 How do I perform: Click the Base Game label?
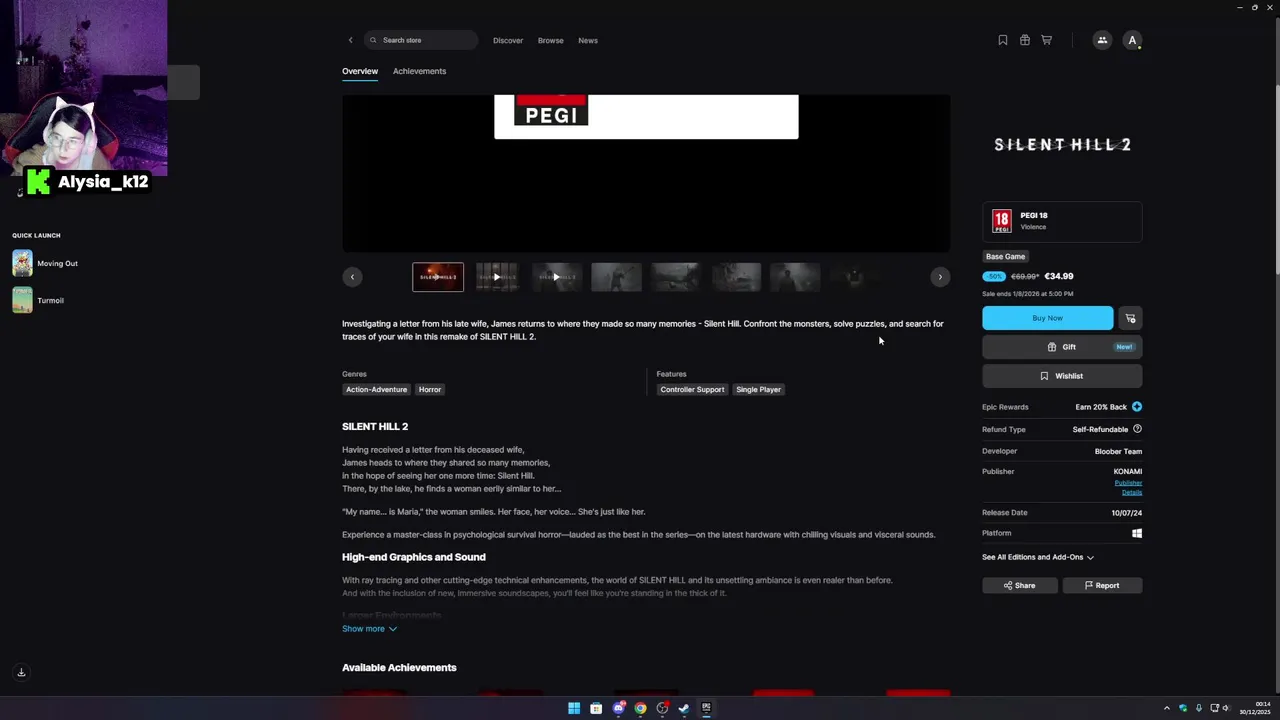click(x=1005, y=256)
